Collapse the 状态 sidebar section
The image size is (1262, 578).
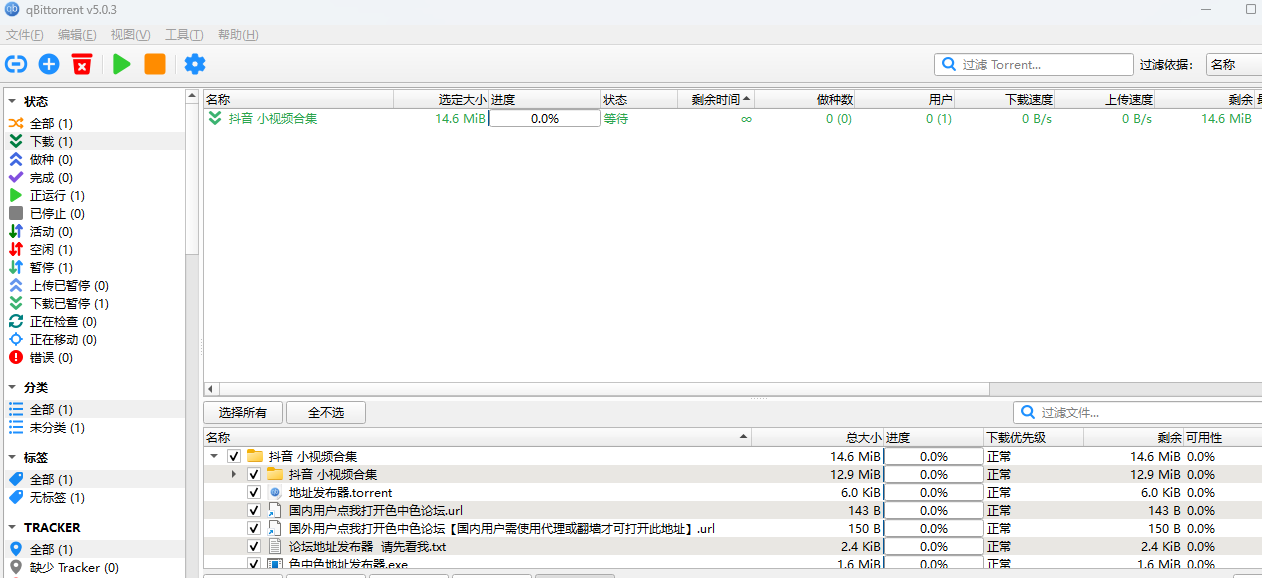click(12, 101)
